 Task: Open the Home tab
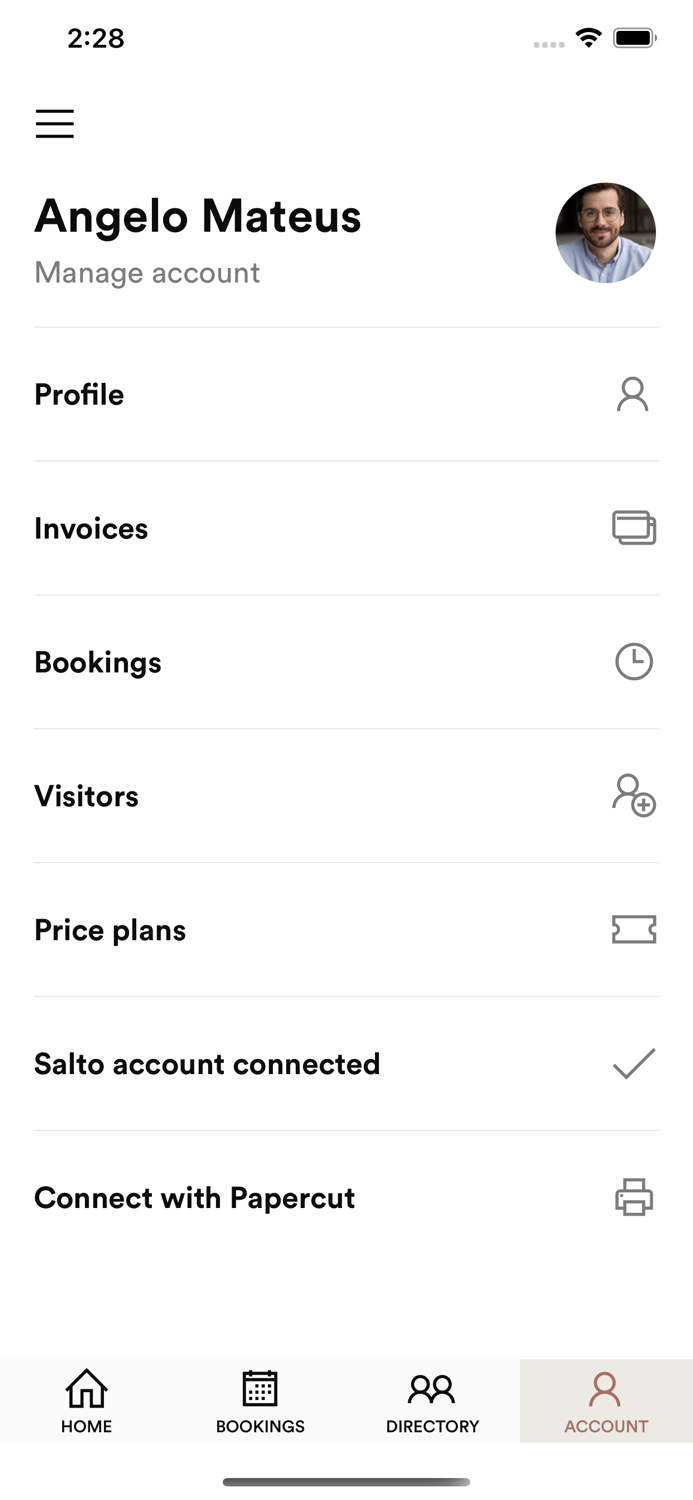(87, 1401)
